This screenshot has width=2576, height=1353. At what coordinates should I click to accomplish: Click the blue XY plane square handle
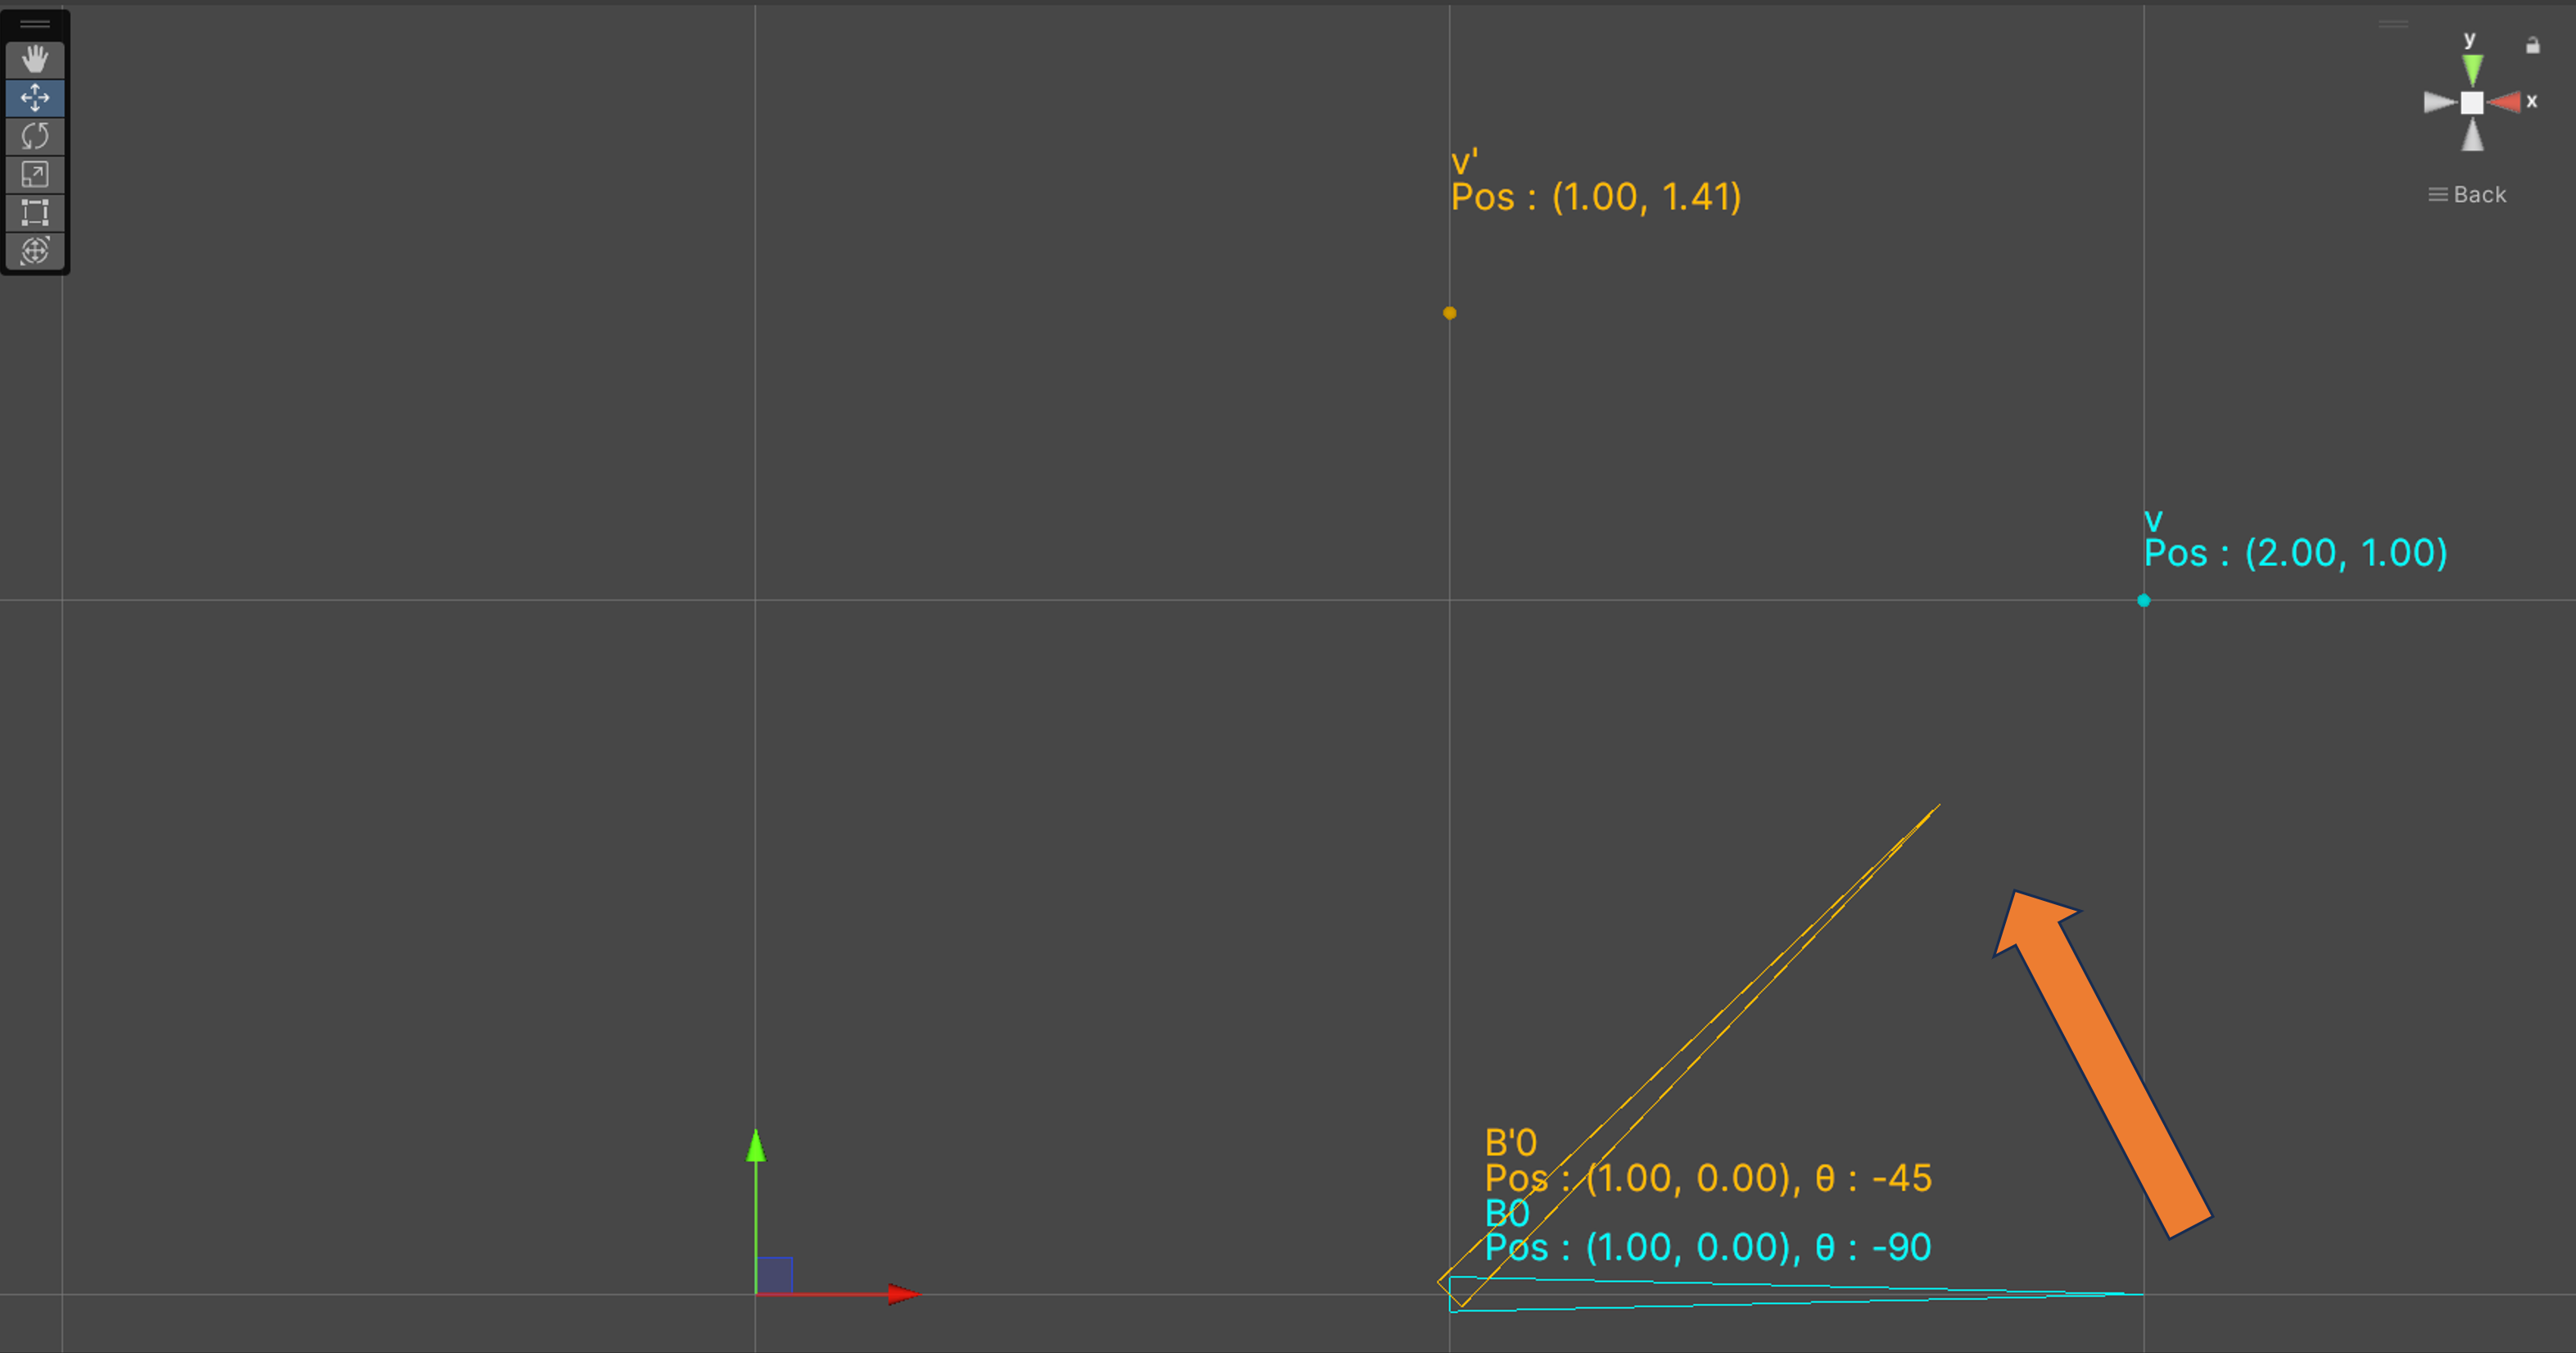pyautogui.click(x=775, y=1275)
